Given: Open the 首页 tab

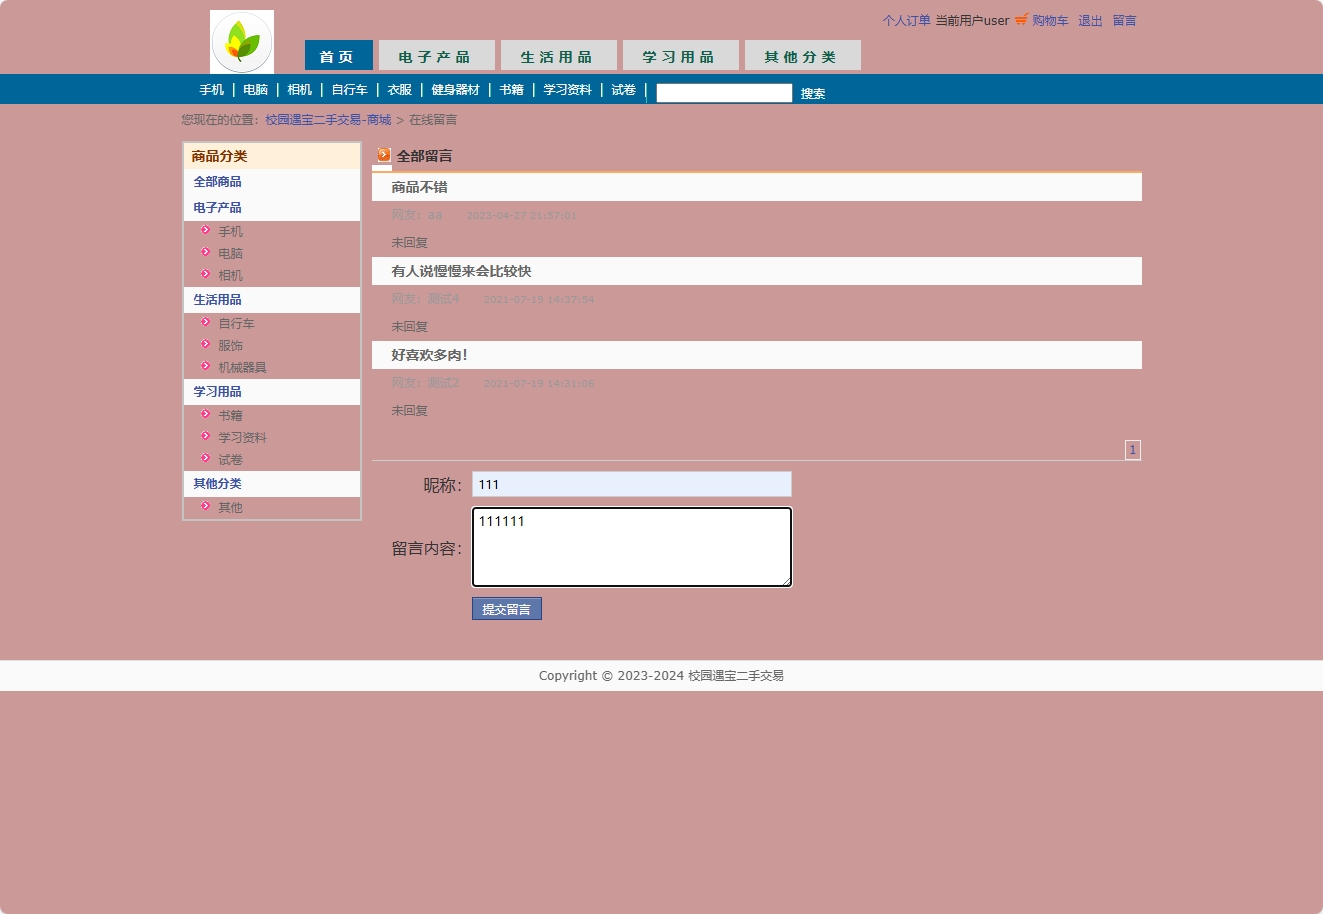Looking at the screenshot, I should (x=338, y=56).
